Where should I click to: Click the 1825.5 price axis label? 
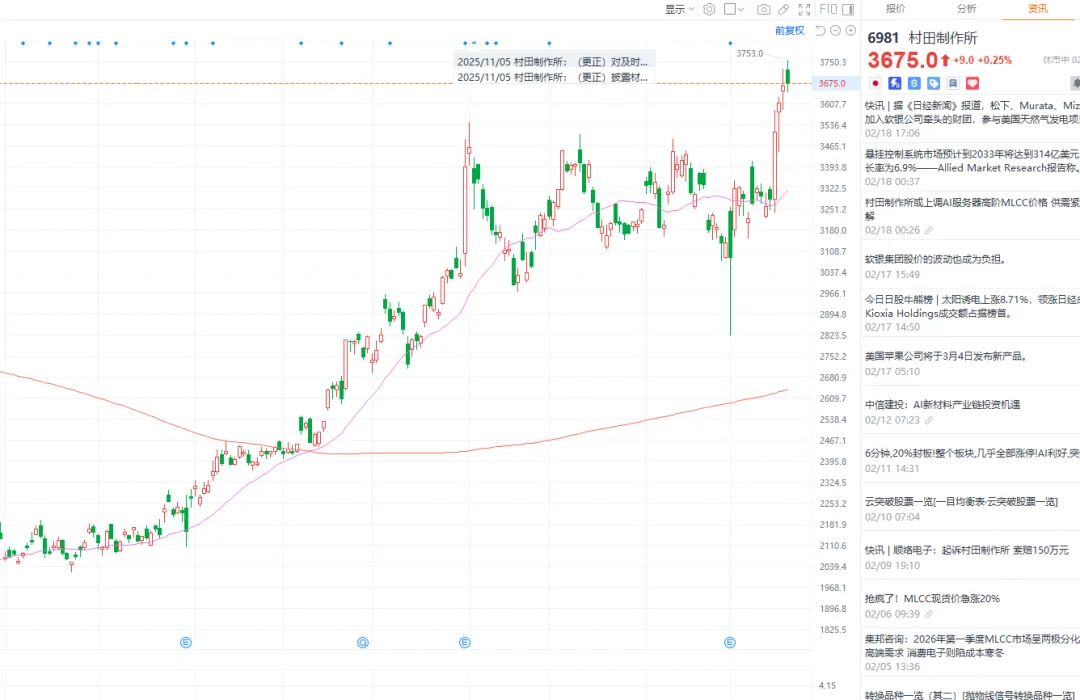coord(833,629)
